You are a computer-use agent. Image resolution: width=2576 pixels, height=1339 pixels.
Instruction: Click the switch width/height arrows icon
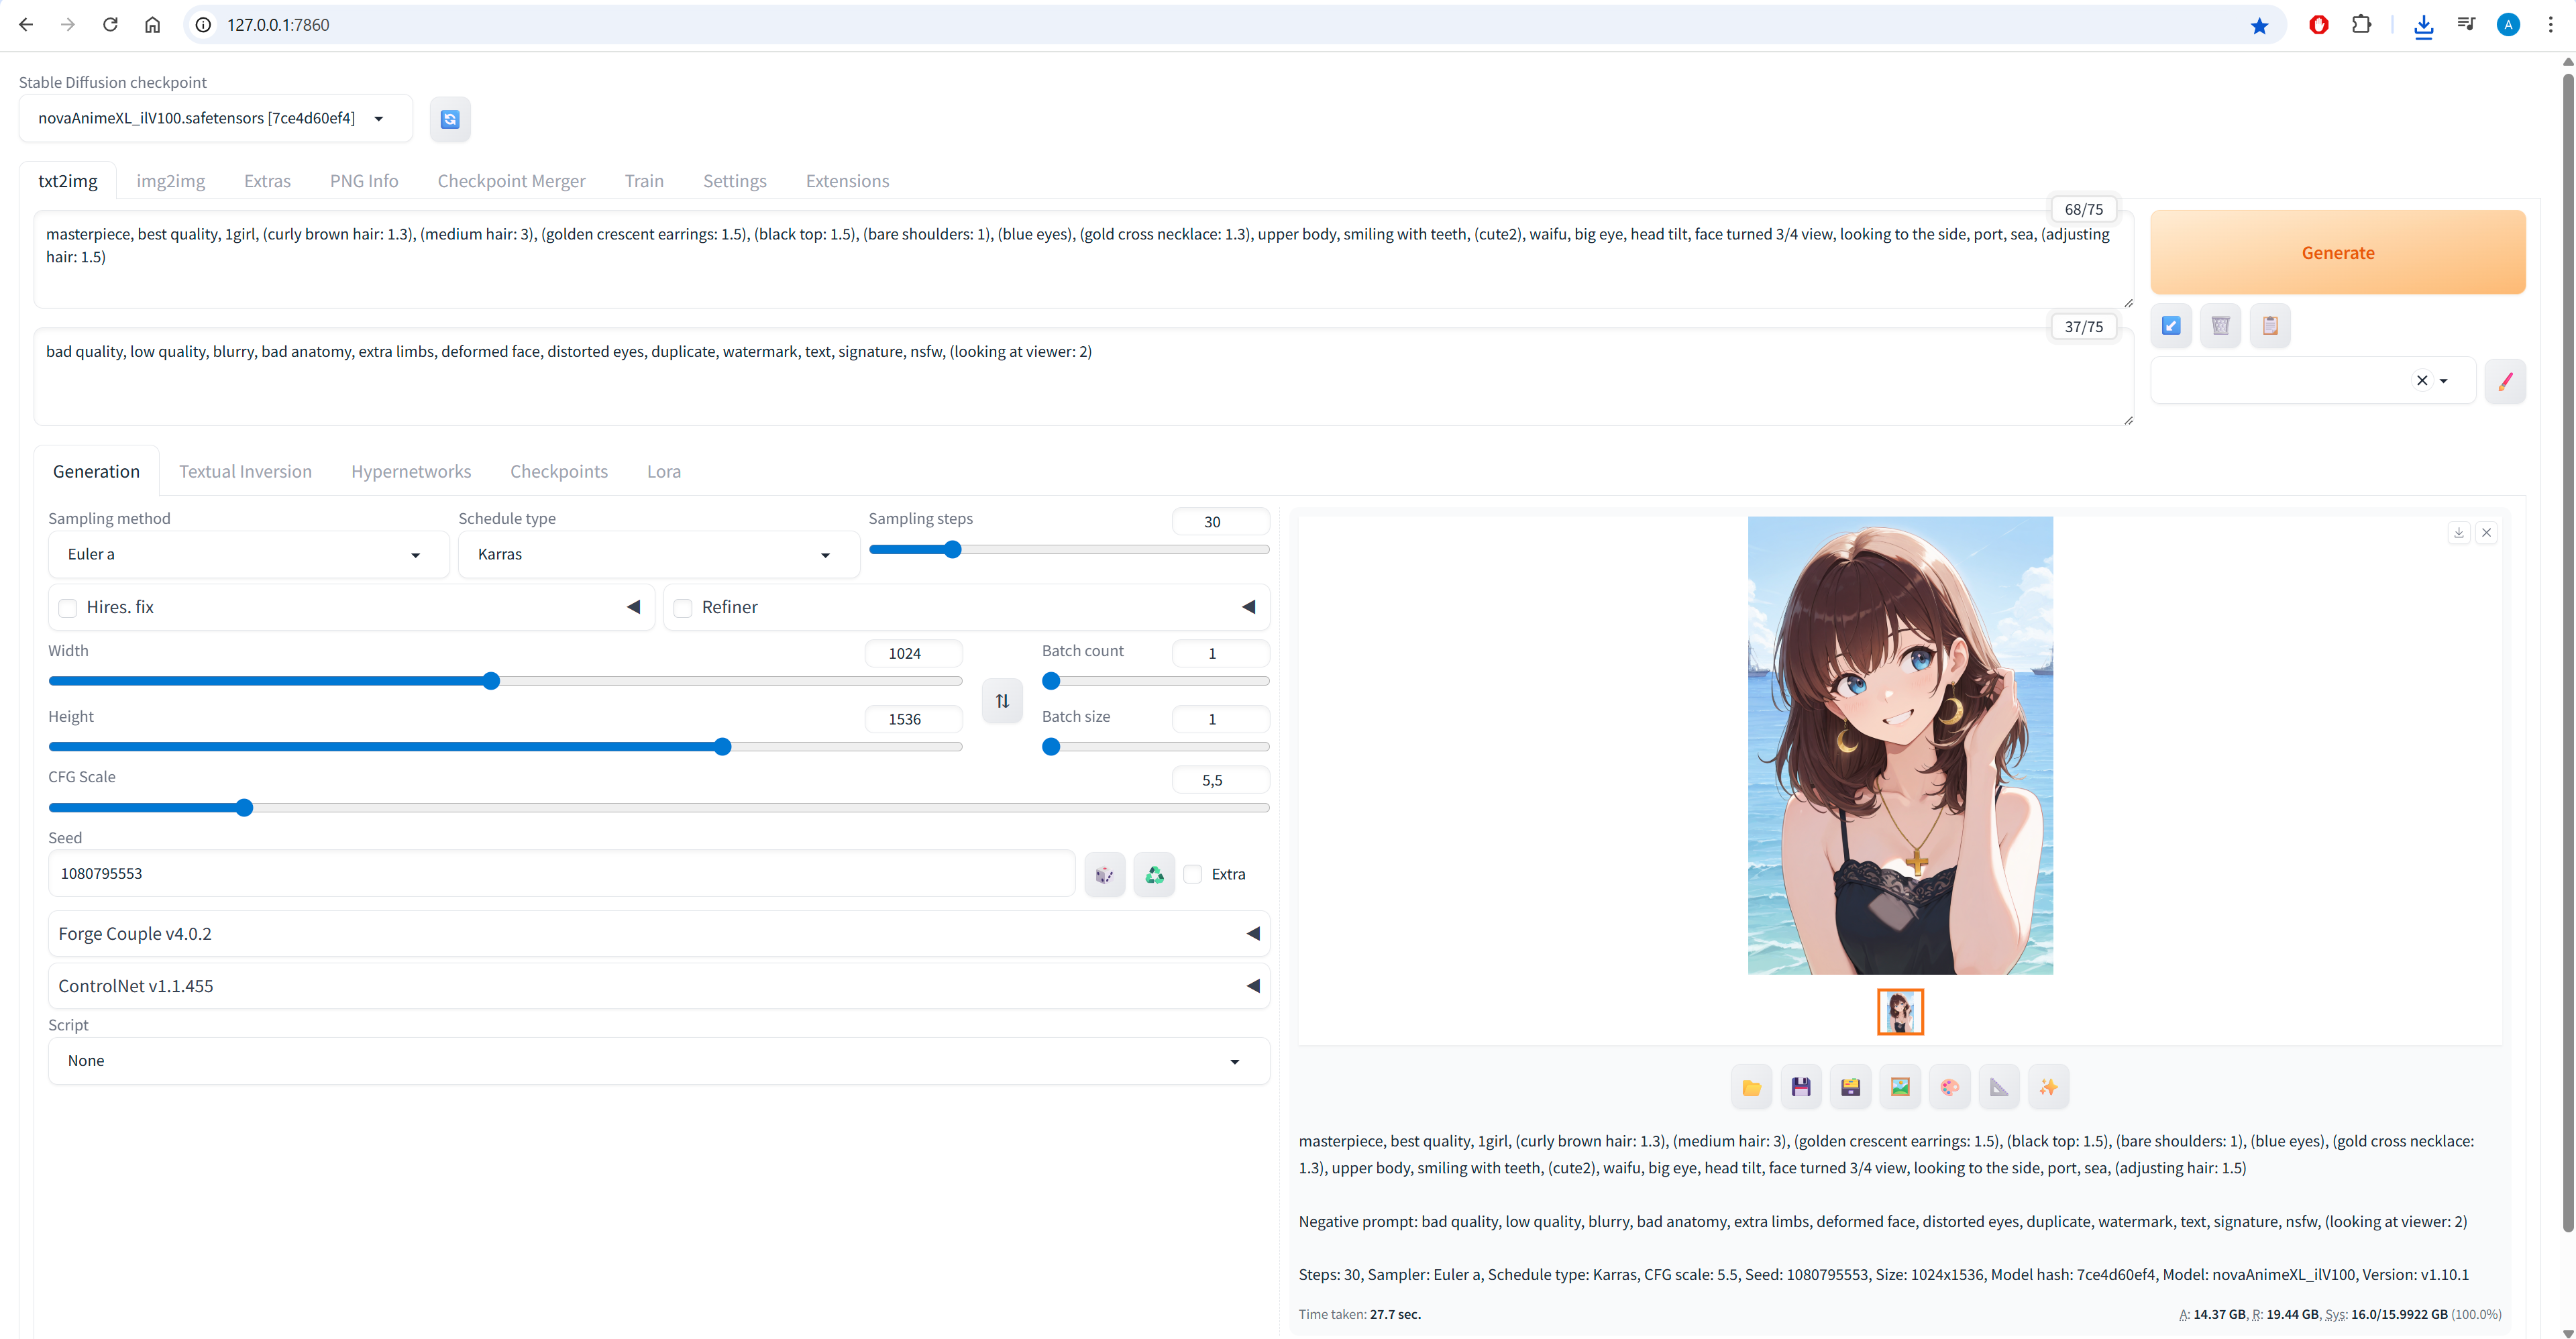(1002, 701)
